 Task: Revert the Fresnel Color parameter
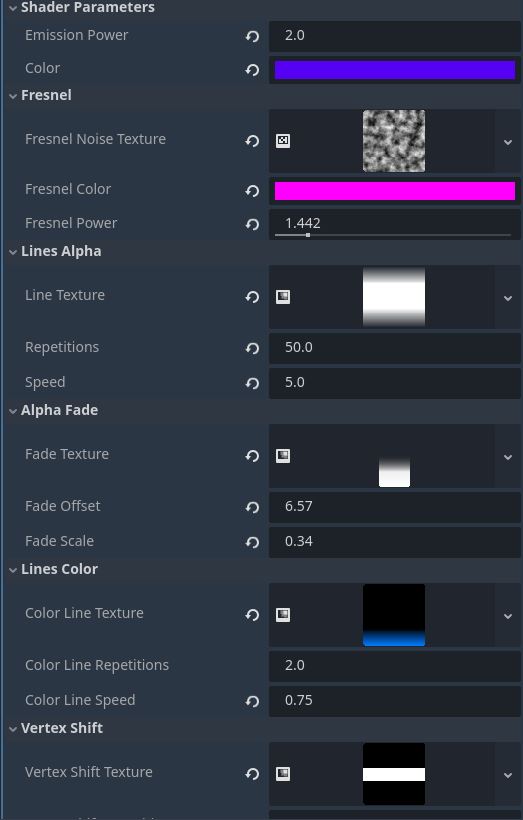coord(252,191)
